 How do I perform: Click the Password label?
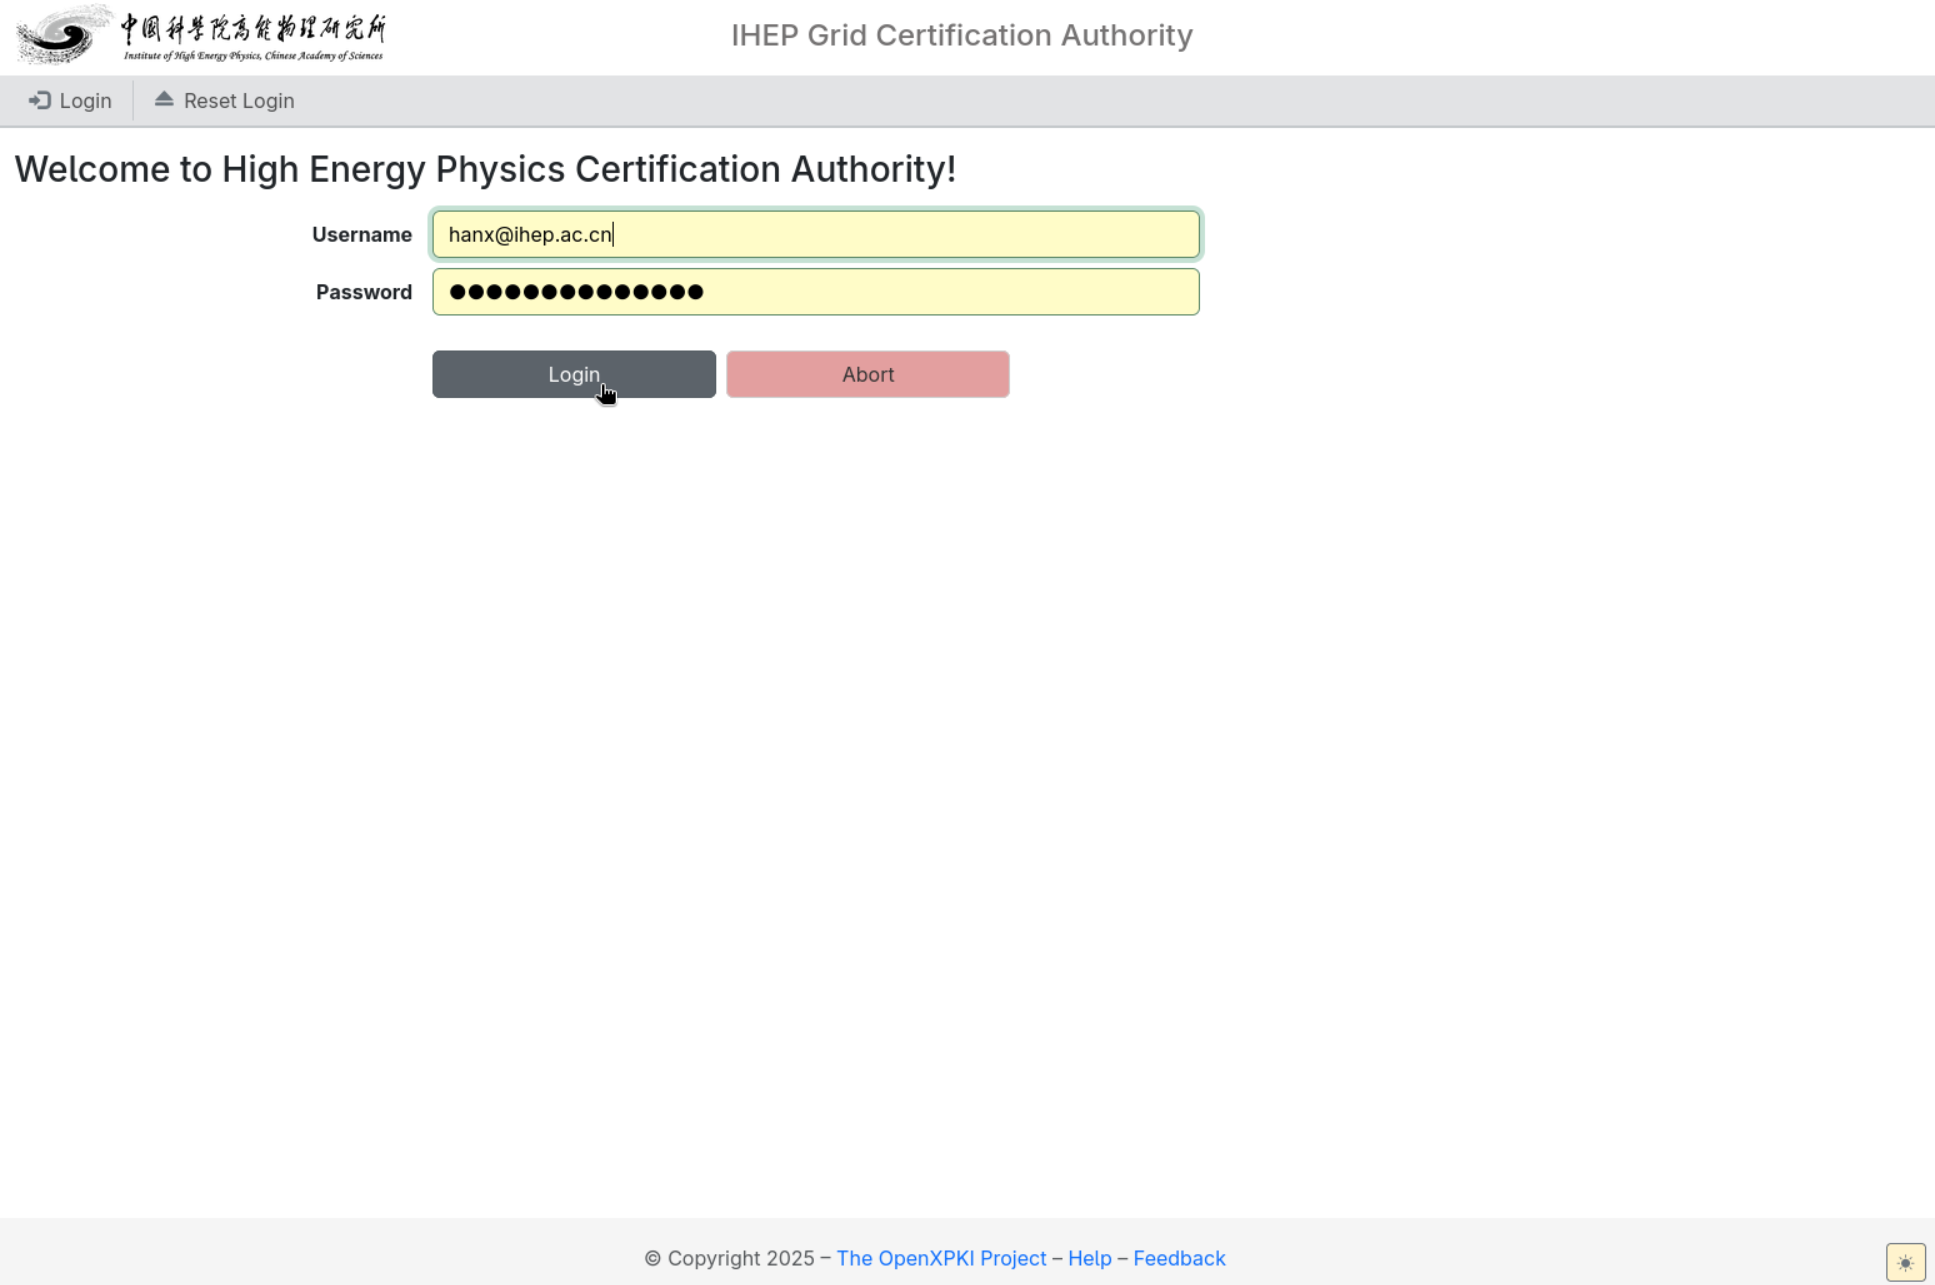[x=364, y=292]
